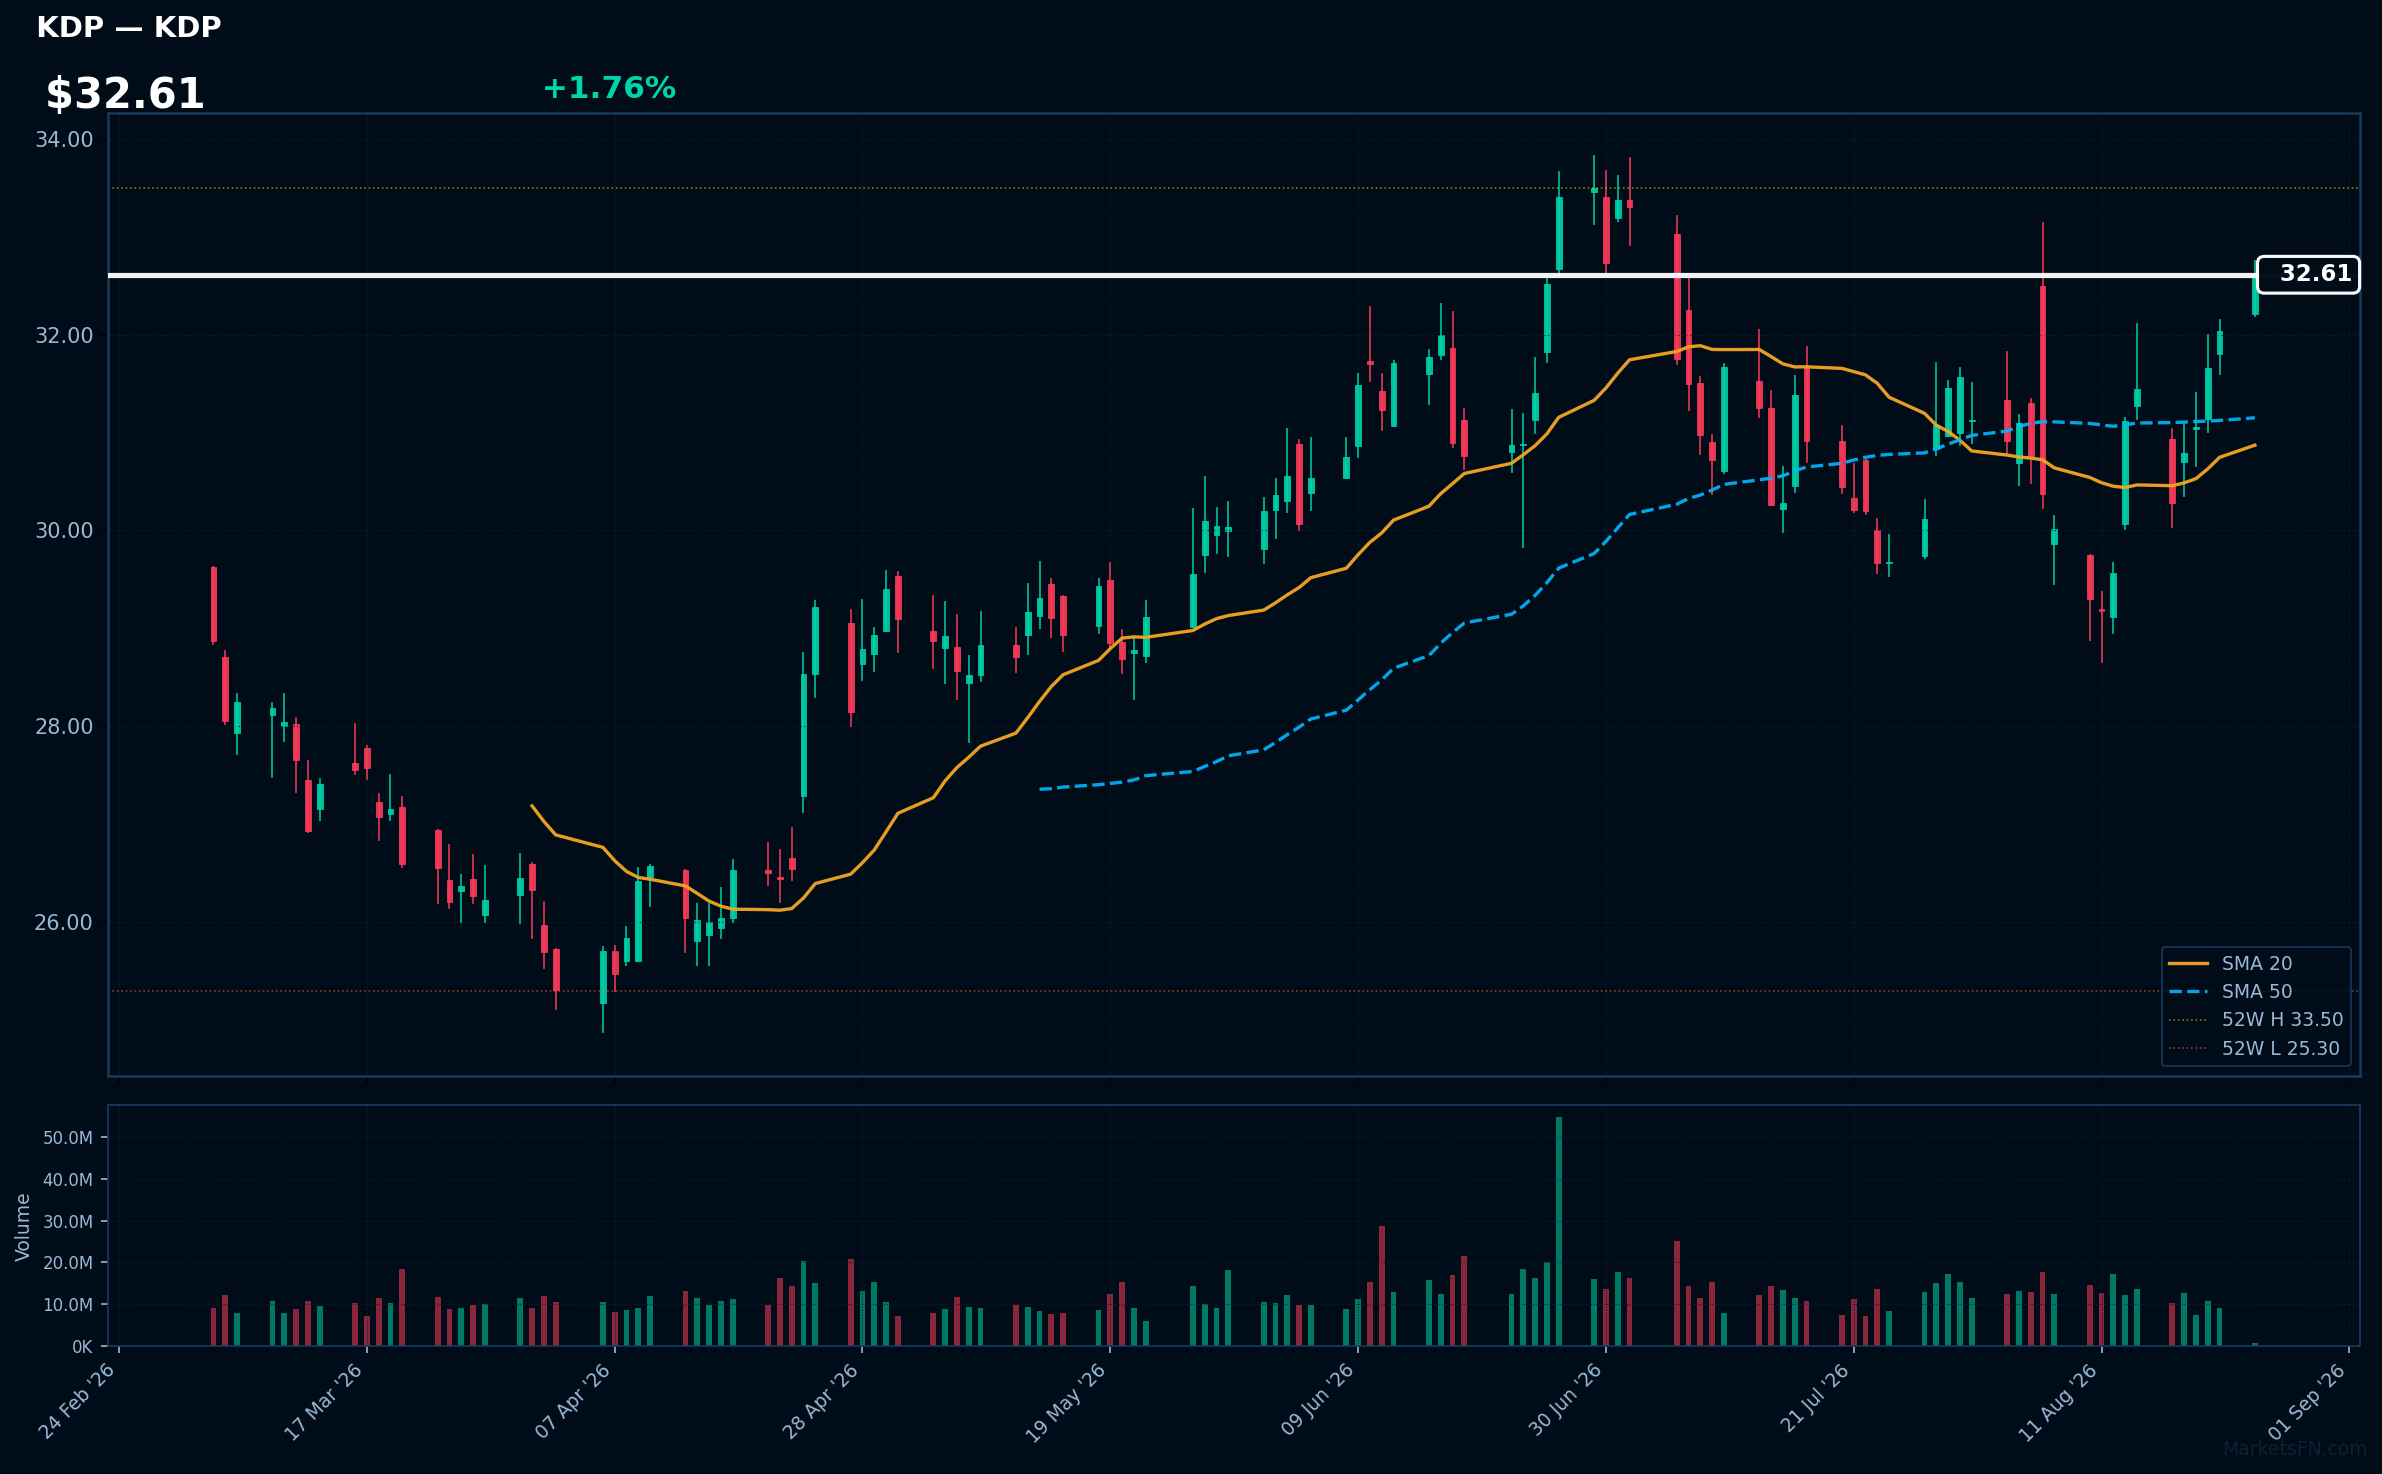Click the 10.0M volume axis label
This screenshot has width=2382, height=1474.
pyautogui.click(x=68, y=1305)
